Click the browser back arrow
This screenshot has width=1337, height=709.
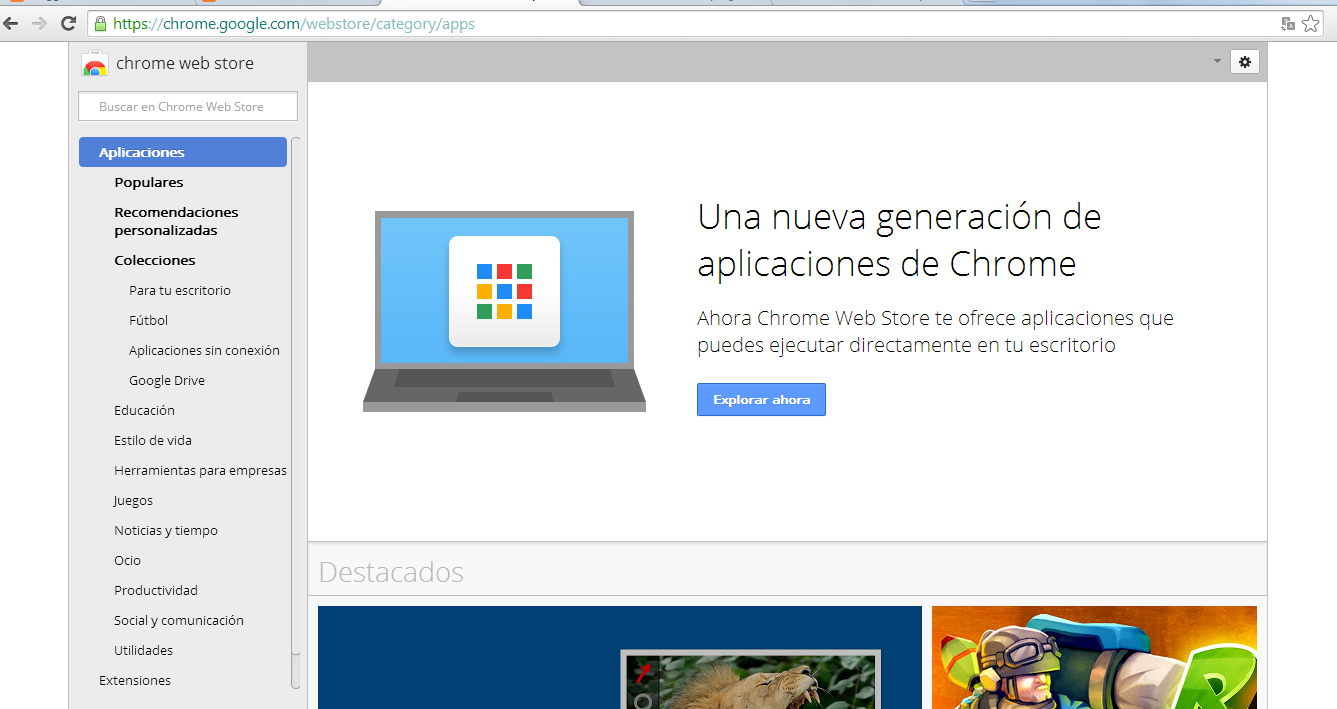(12, 23)
